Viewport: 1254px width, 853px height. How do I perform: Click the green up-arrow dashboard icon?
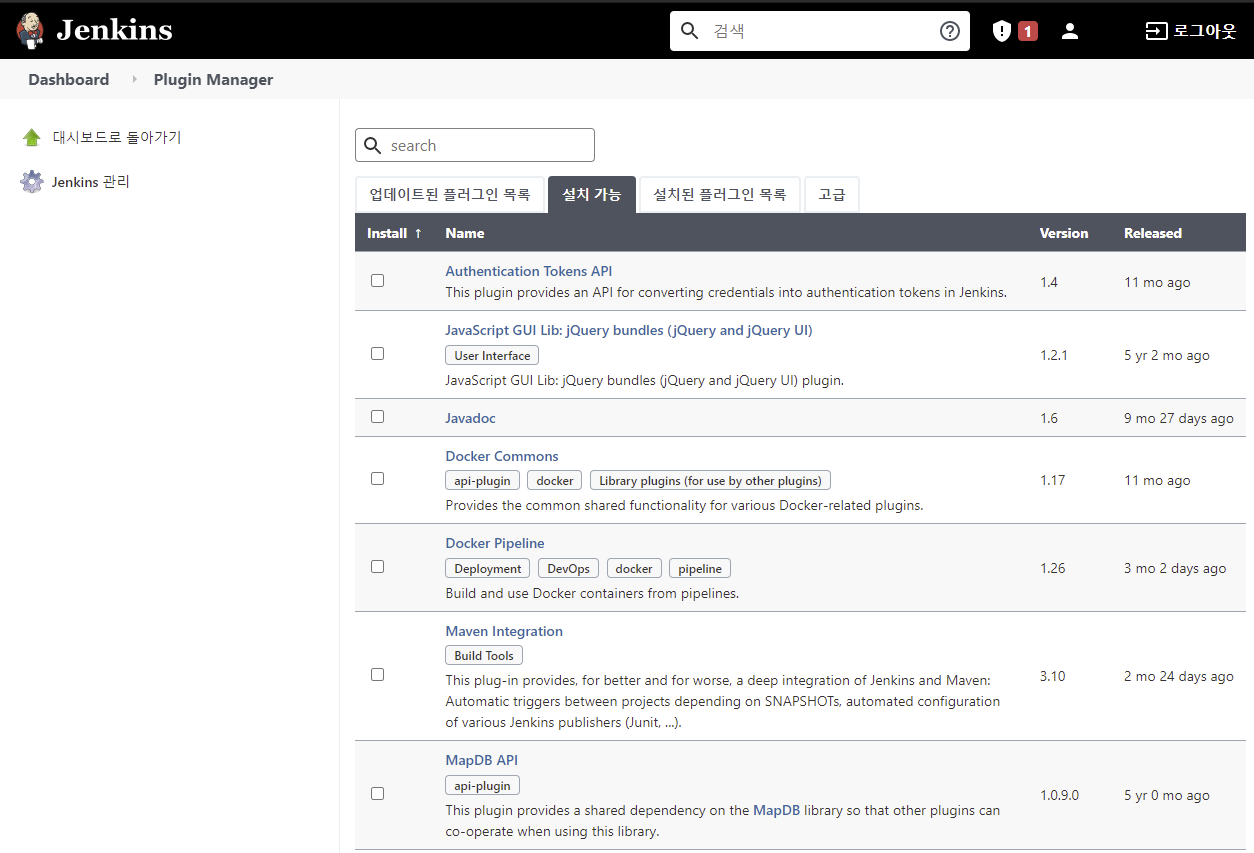pos(32,138)
